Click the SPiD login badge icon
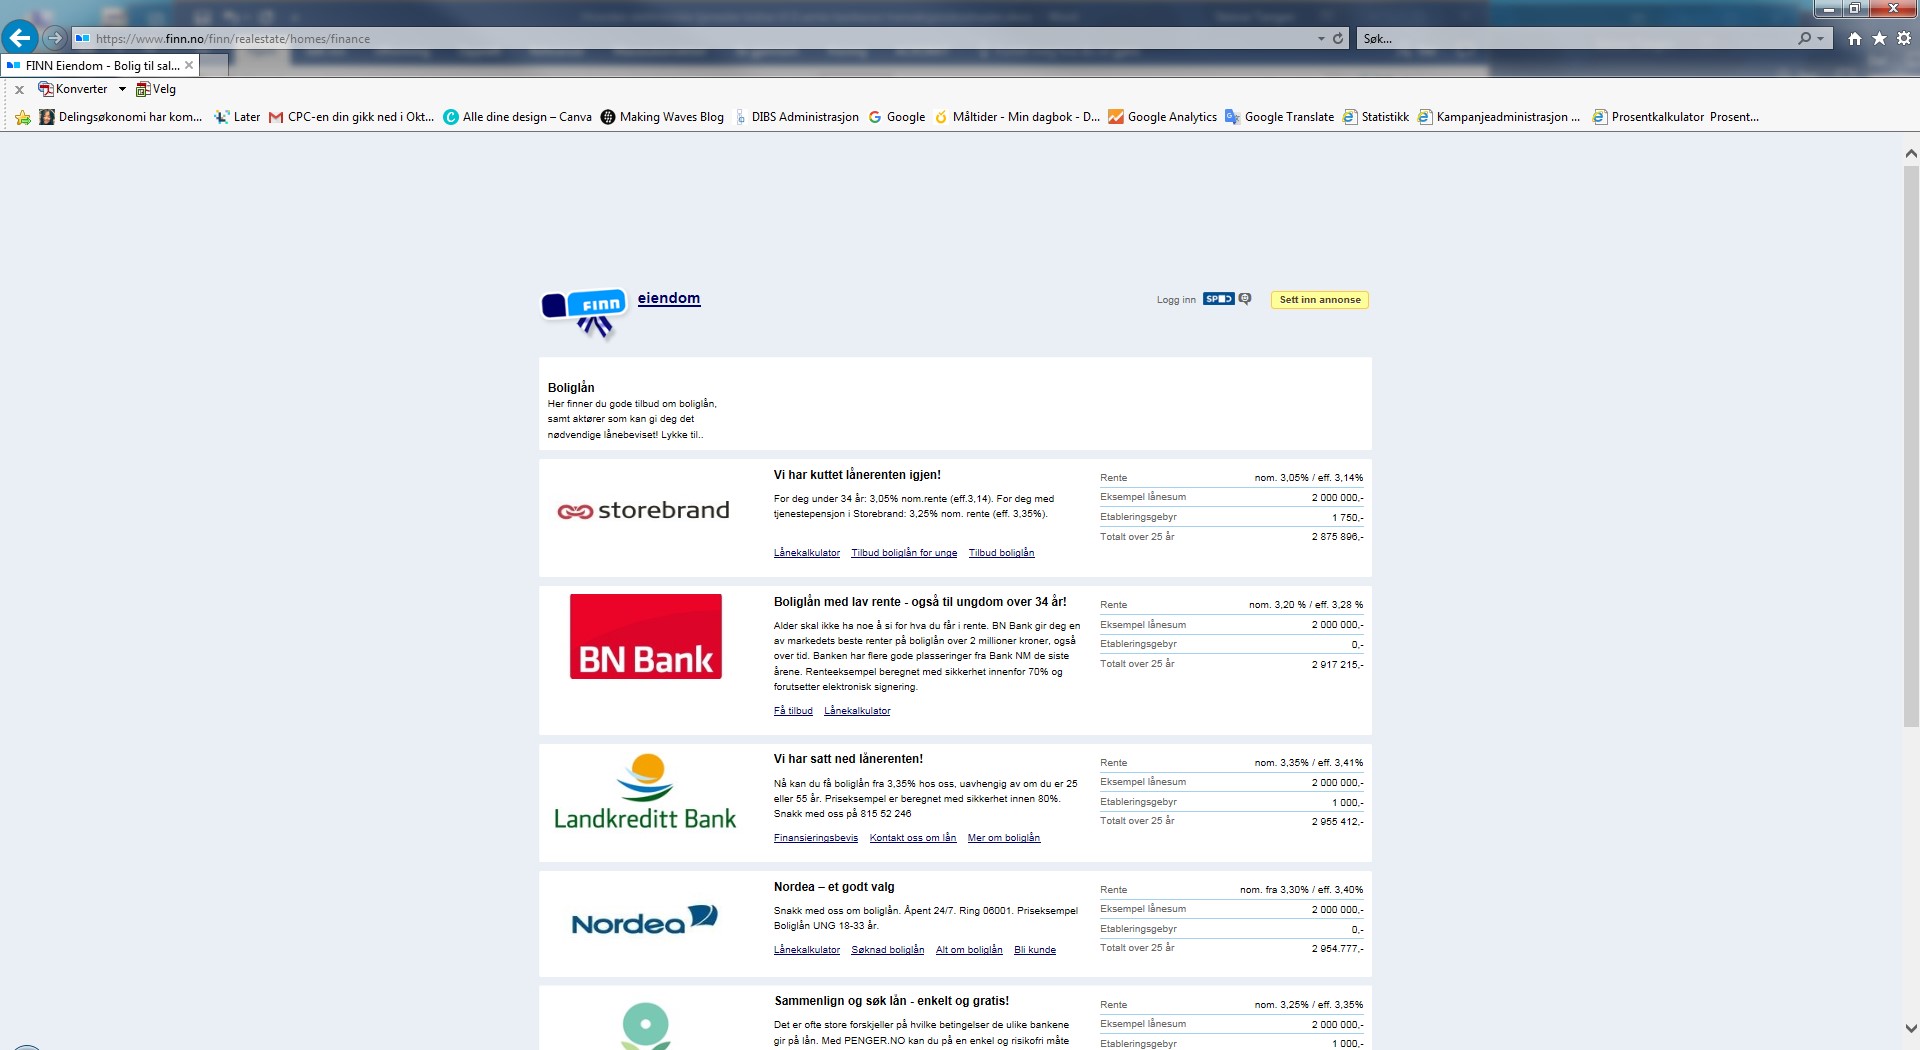1920x1050 pixels. (1218, 299)
